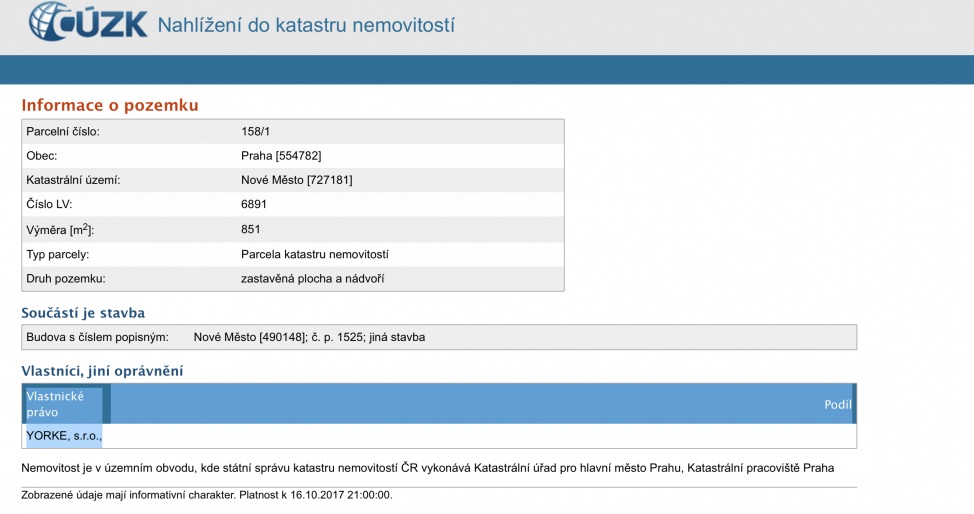This screenshot has width=974, height=514.
Task: Select the 'Vlastníci, jiní oprávnění' heading
Action: 102,371
